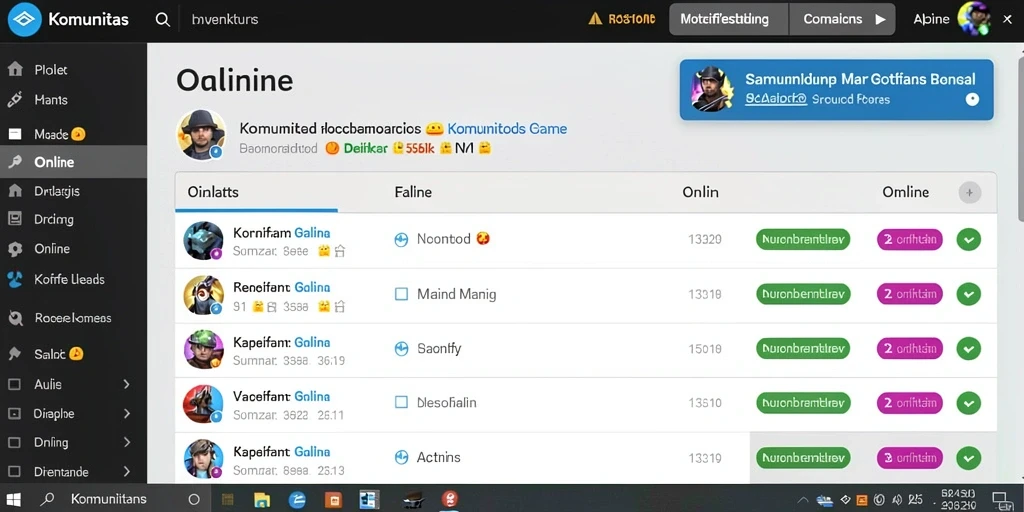Expand the Dnling sidebar chevron
Image resolution: width=1024 pixels, height=512 pixels.
pos(127,442)
